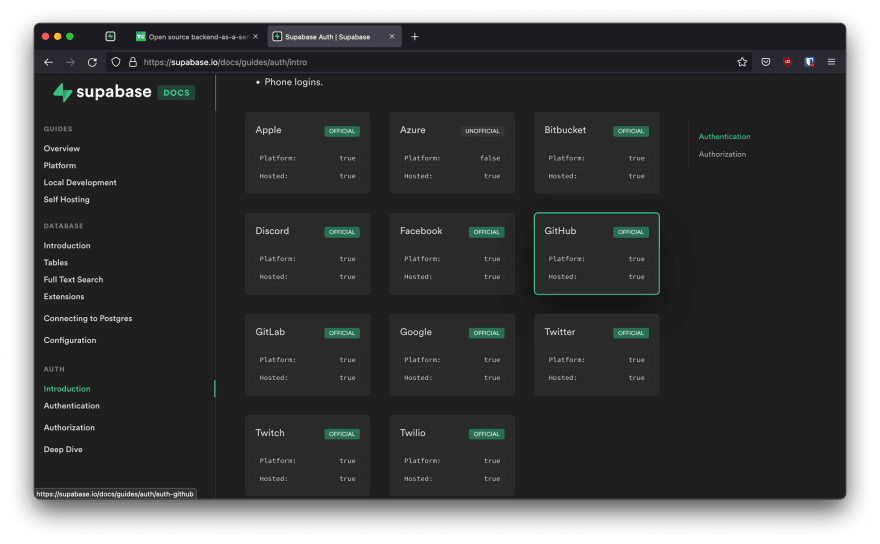This screenshot has width=880, height=544.
Task: Open the GitLab provider card
Action: [x=308, y=355]
